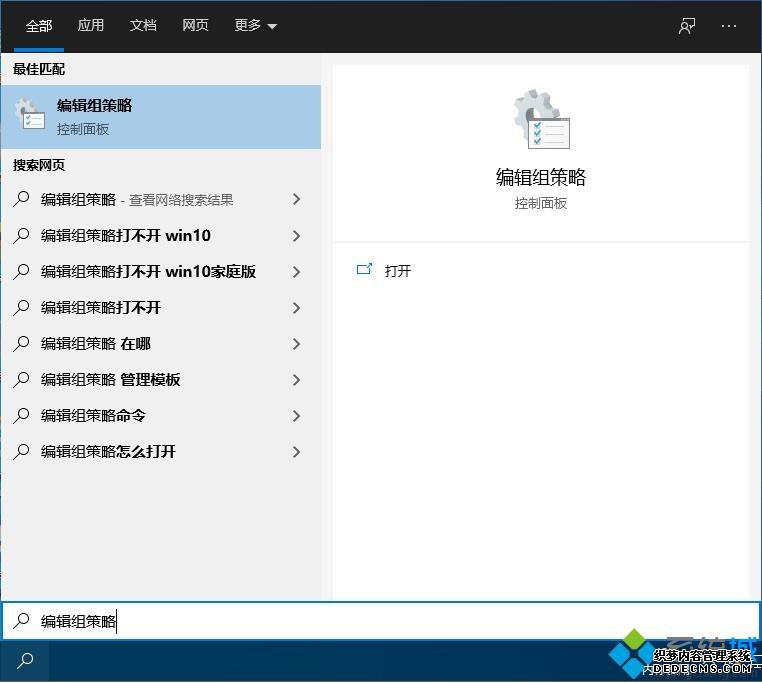Screen dimensions: 762x683
Task: Click magnifier icon beside 怎么打开 suggestion
Action: pos(21,451)
